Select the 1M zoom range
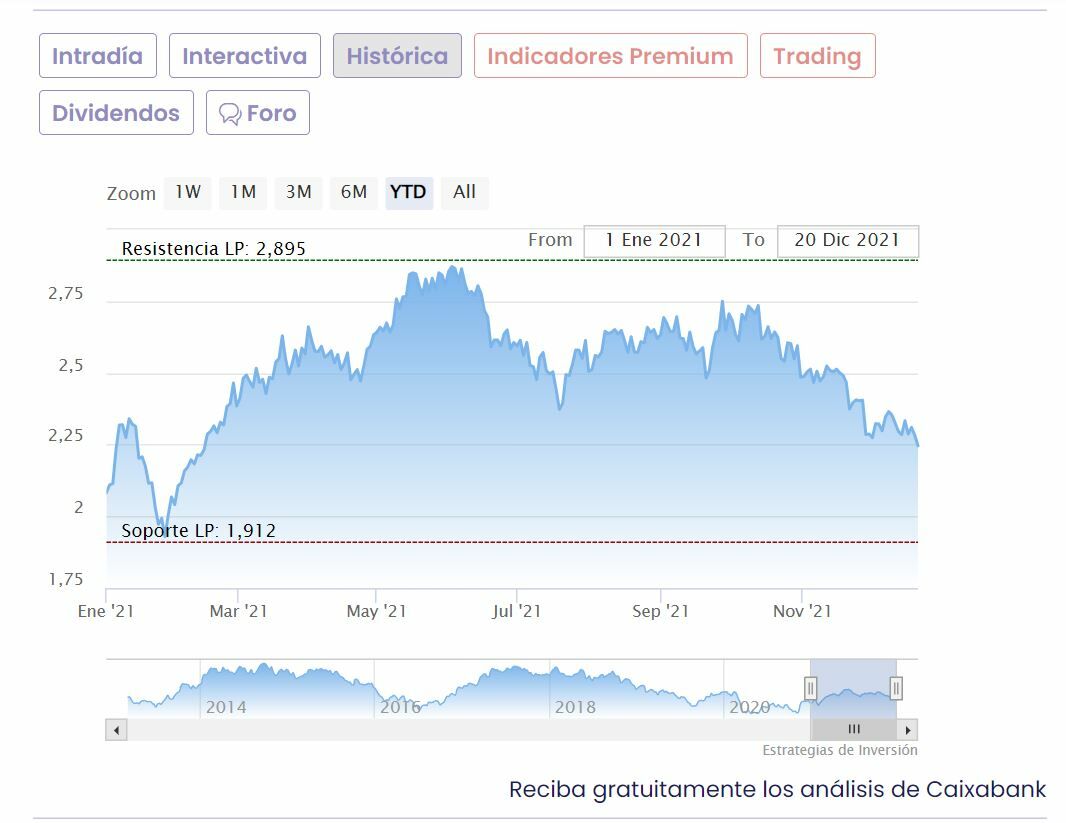Image resolution: width=1066 pixels, height=823 pixels. (243, 192)
